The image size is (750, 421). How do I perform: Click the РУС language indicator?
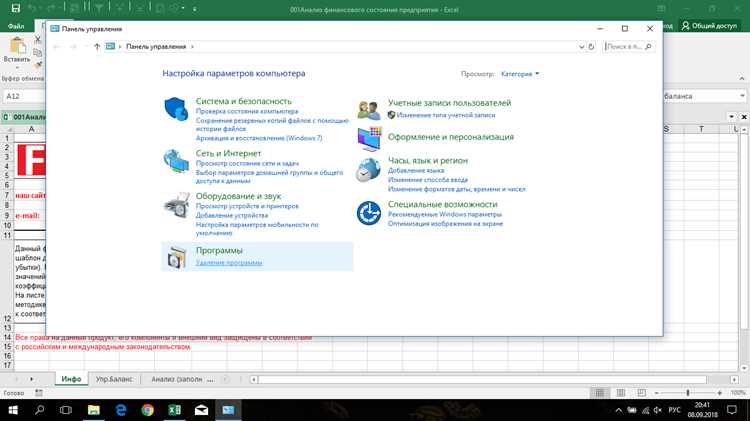click(x=674, y=410)
